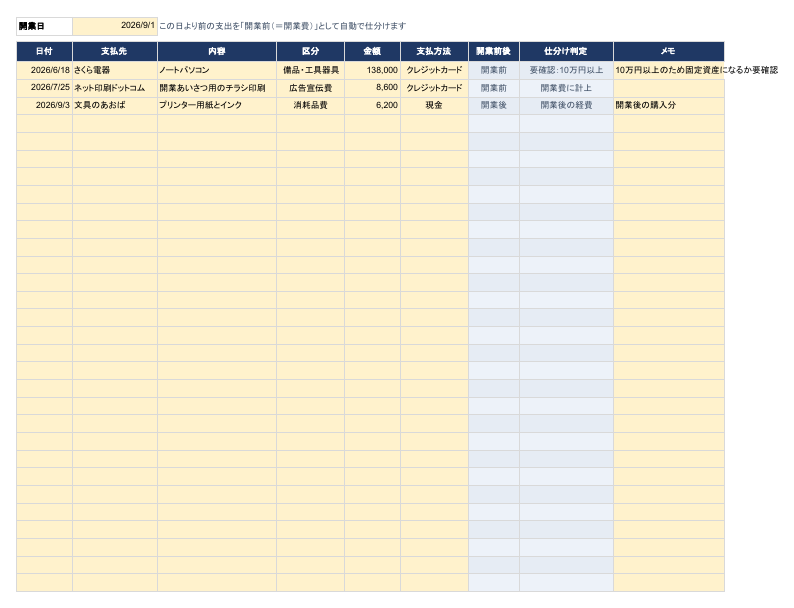Click the date cell 2026/6/18

(45, 70)
